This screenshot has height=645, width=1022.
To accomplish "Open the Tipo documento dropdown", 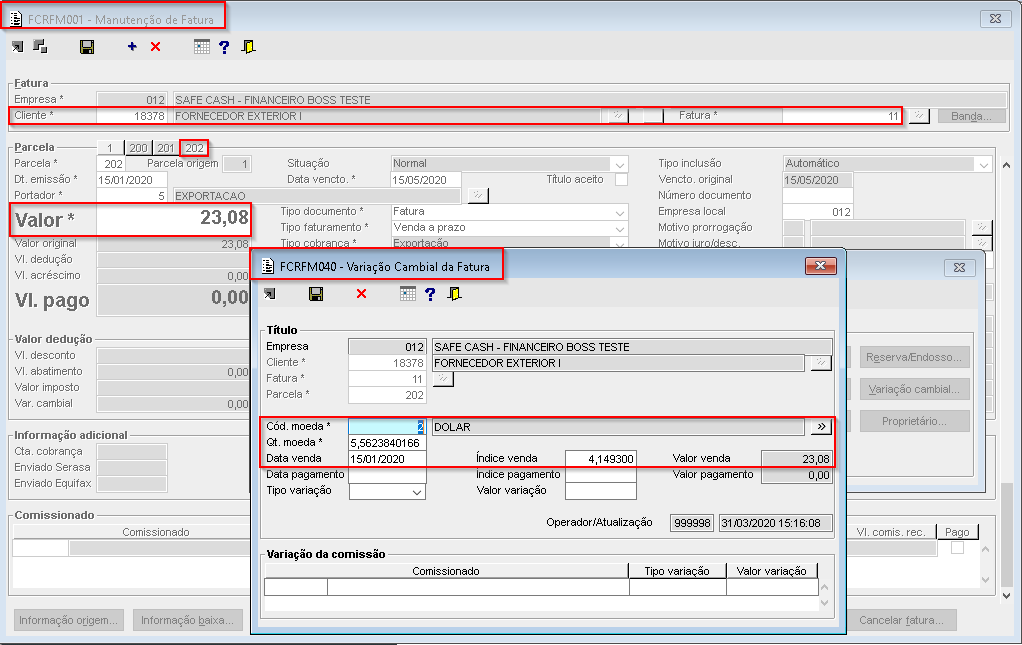I will pyautogui.click(x=619, y=212).
